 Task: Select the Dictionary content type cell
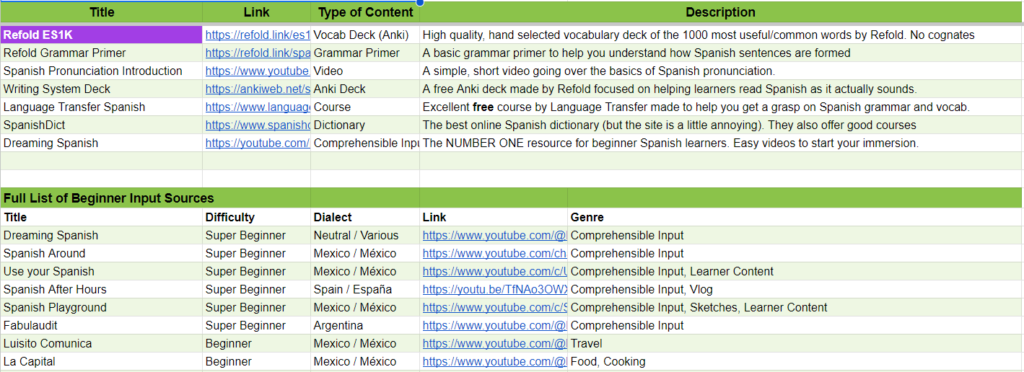pos(365,125)
